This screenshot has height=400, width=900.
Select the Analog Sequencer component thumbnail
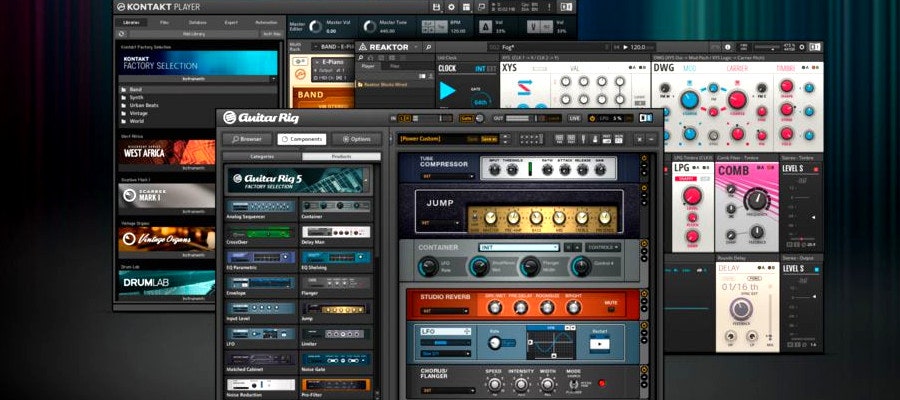pos(260,206)
